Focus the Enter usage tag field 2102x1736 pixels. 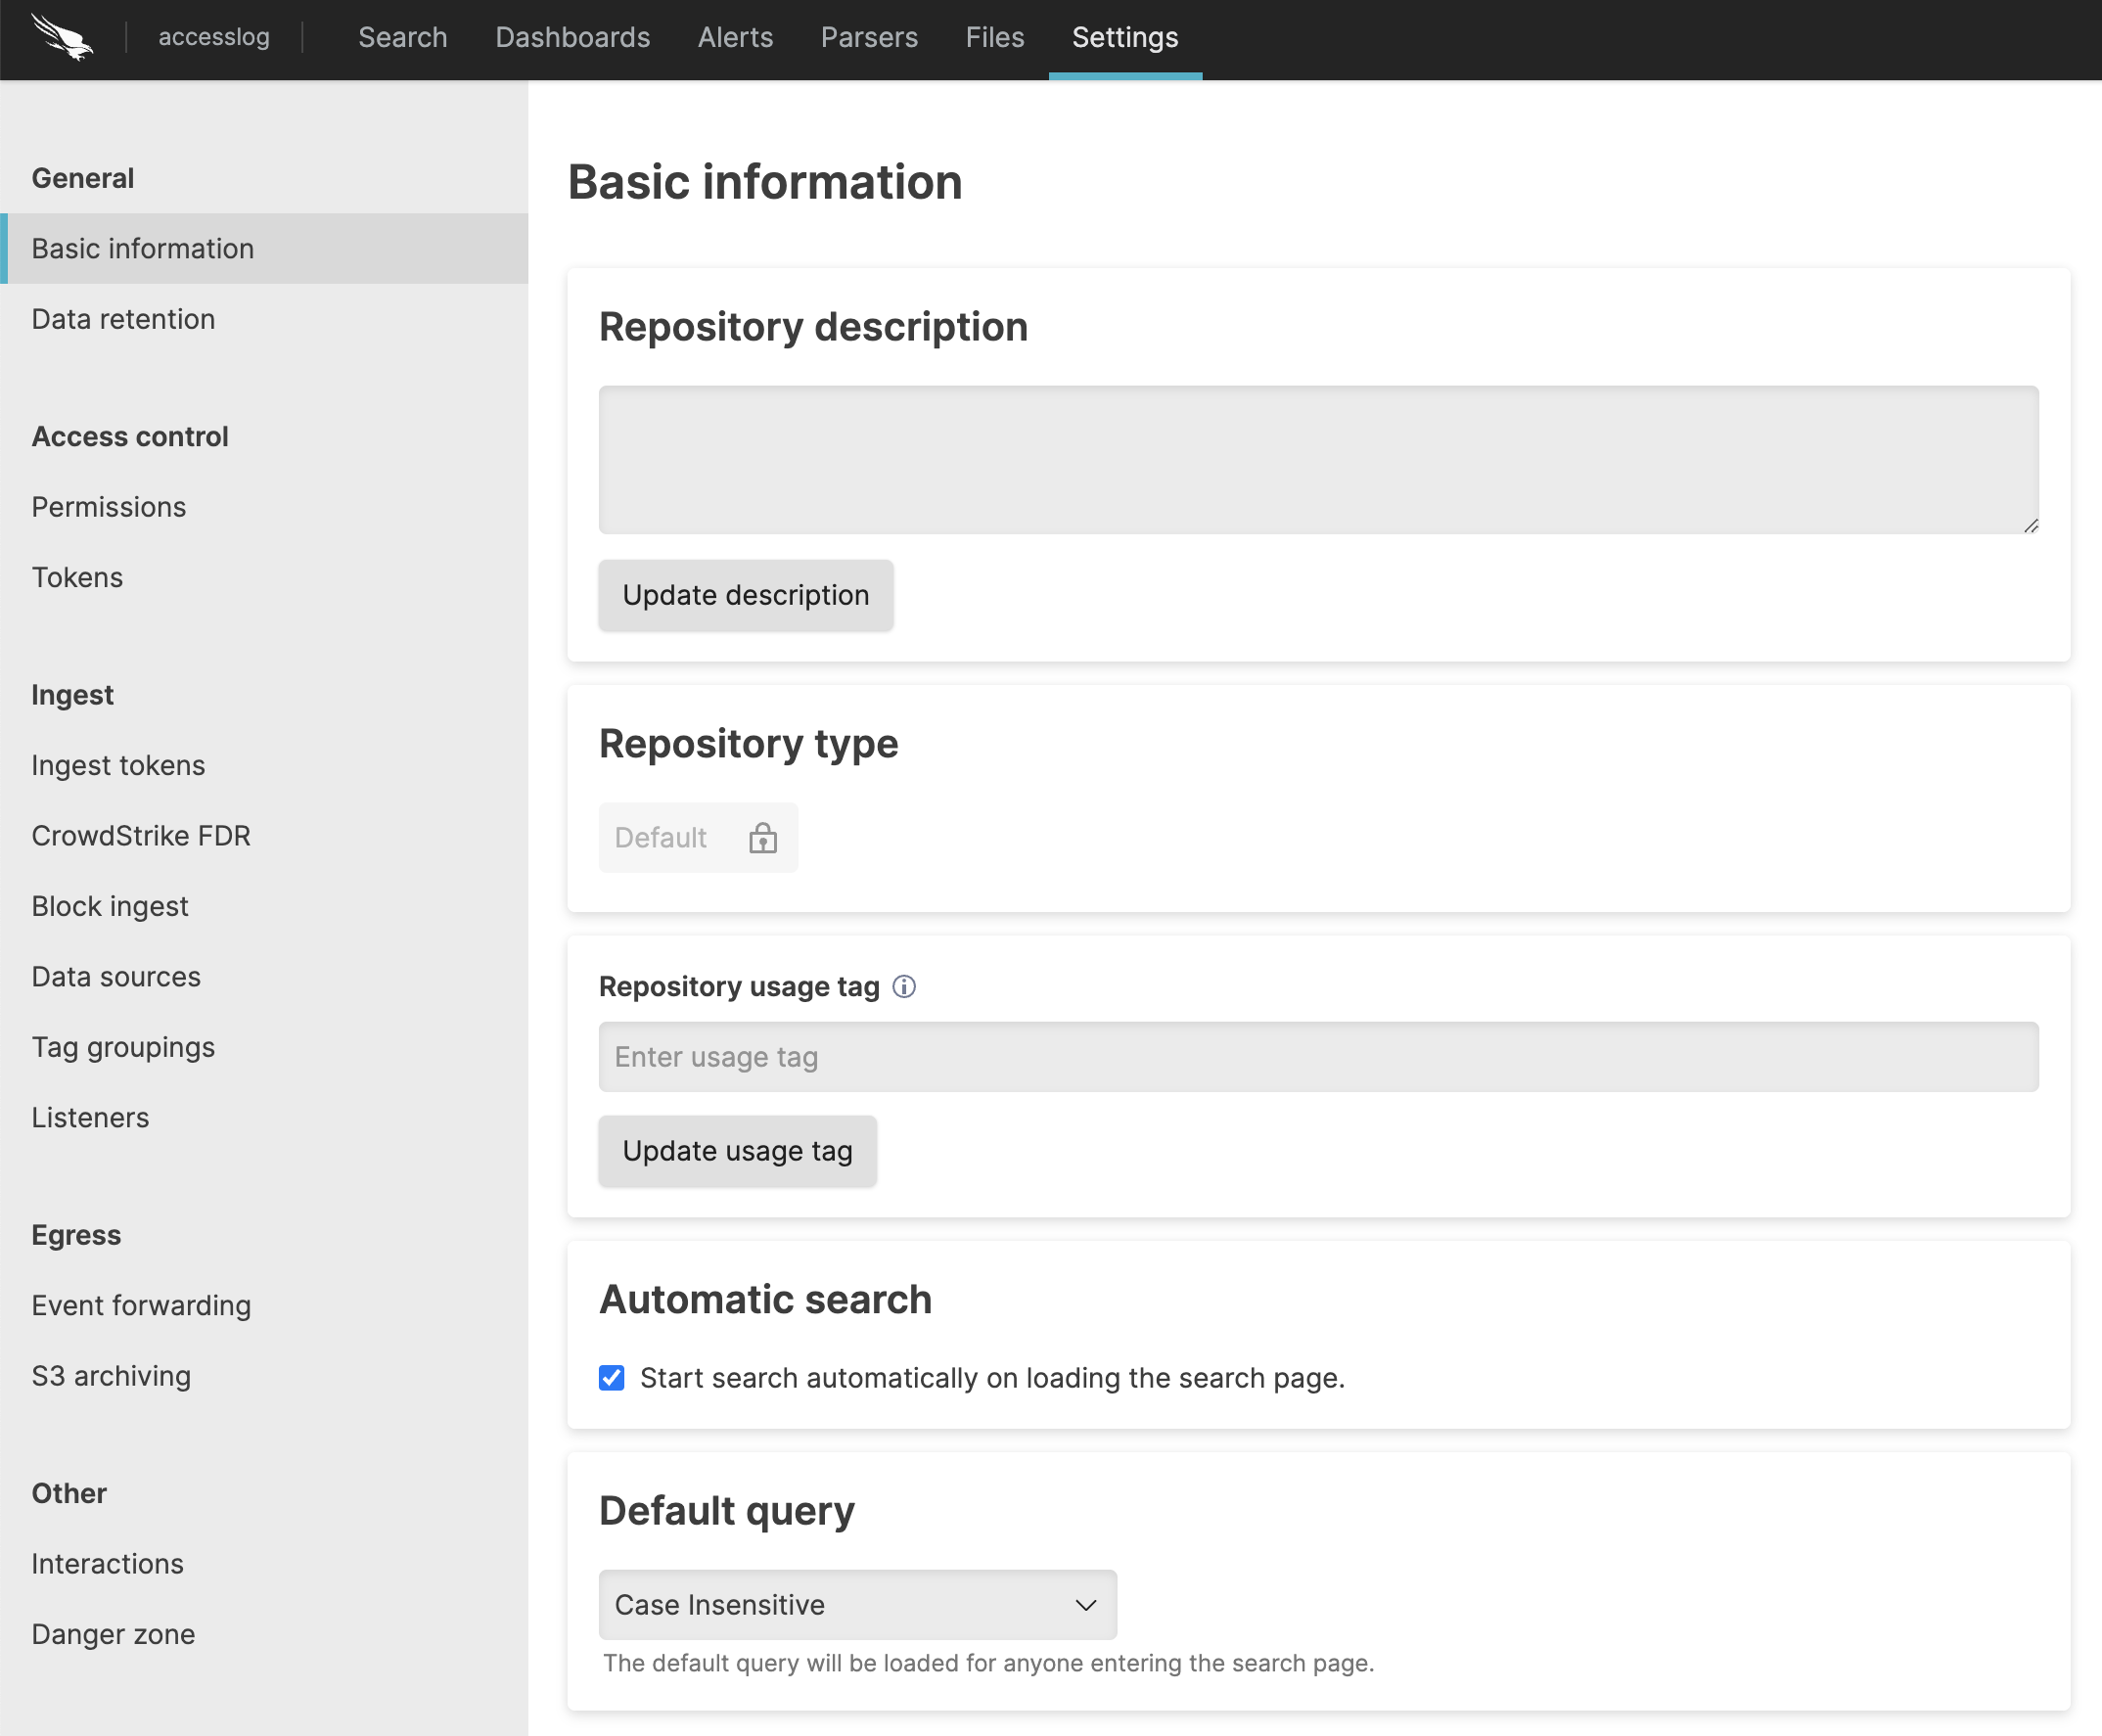1319,1057
